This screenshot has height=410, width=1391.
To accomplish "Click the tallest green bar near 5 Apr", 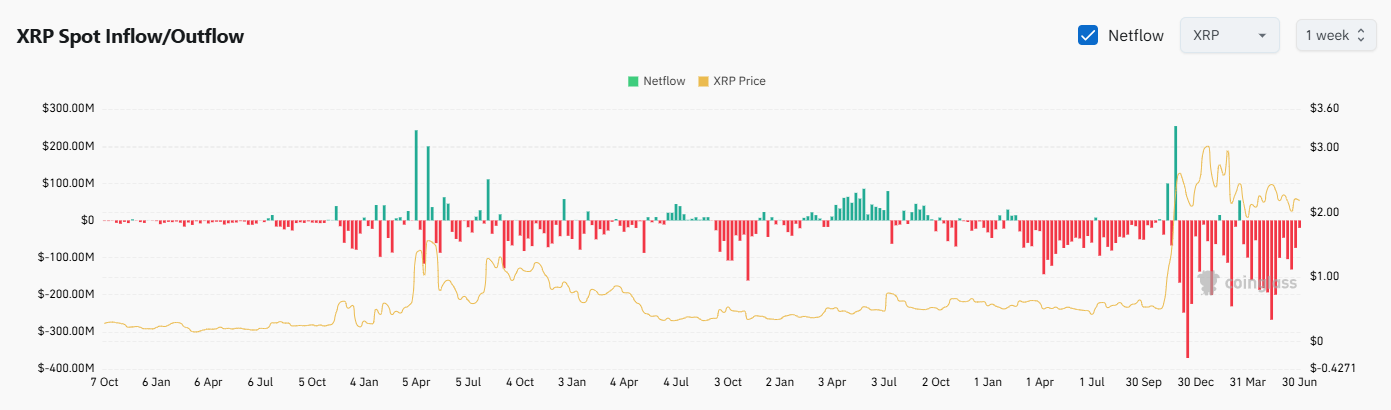I will (x=416, y=175).
